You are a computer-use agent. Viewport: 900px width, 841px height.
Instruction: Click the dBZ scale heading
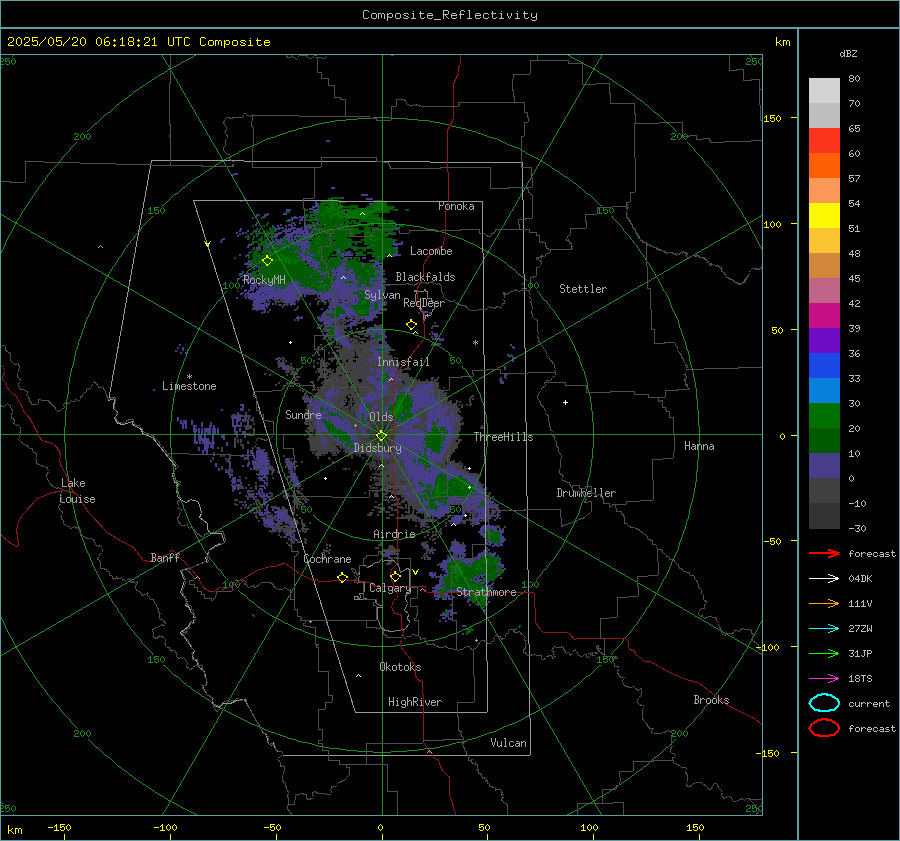tap(848, 53)
